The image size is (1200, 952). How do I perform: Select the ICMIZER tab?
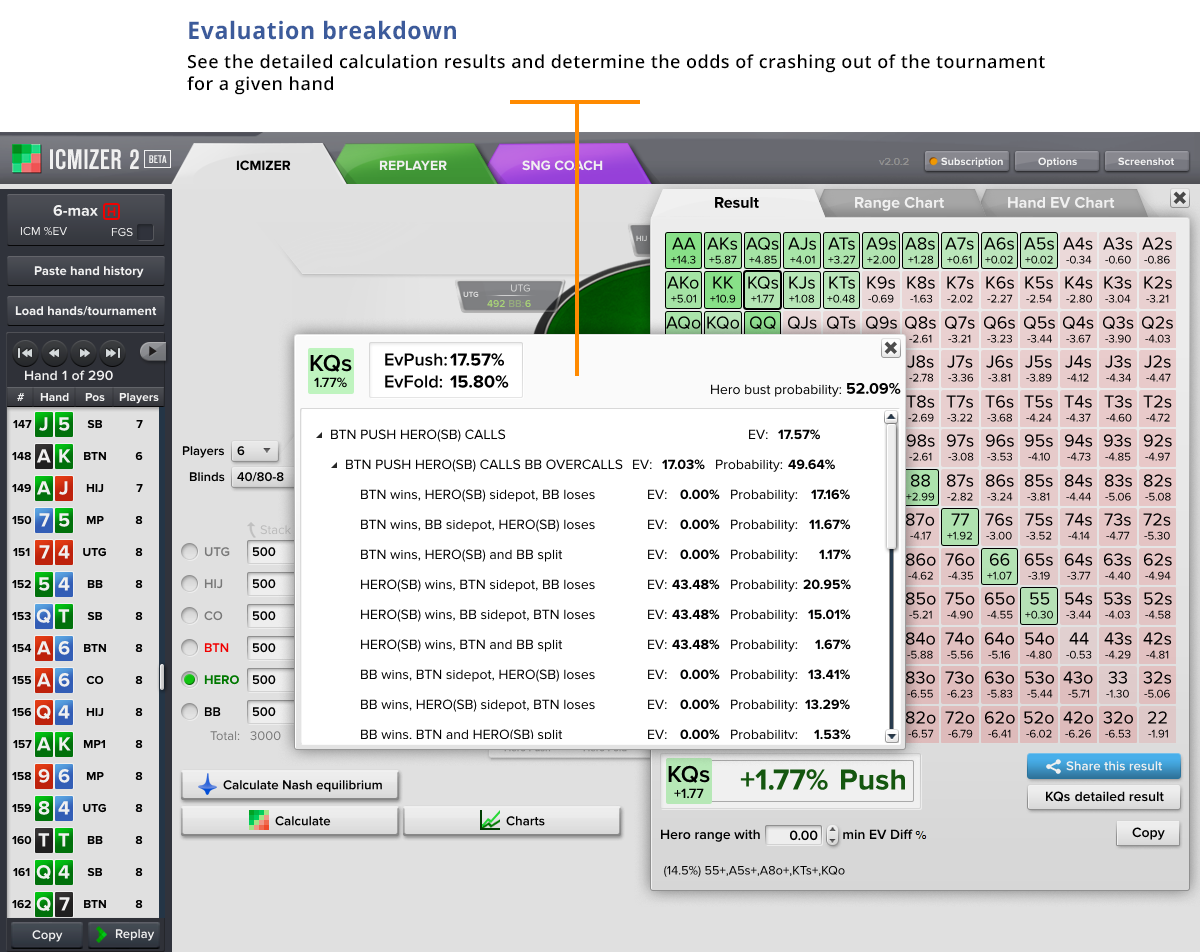point(263,165)
